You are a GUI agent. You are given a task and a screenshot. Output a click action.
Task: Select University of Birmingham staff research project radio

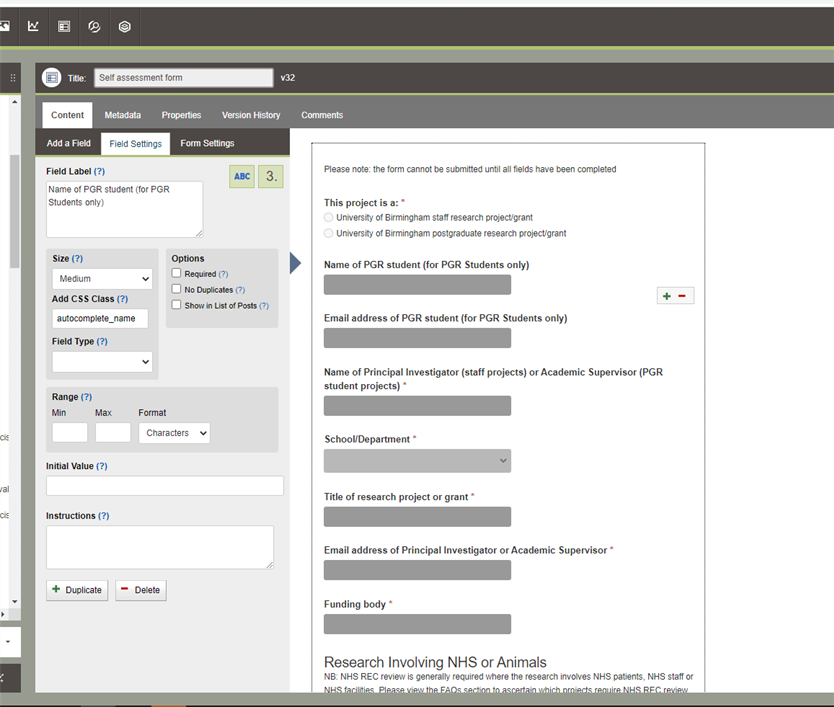pyautogui.click(x=329, y=217)
